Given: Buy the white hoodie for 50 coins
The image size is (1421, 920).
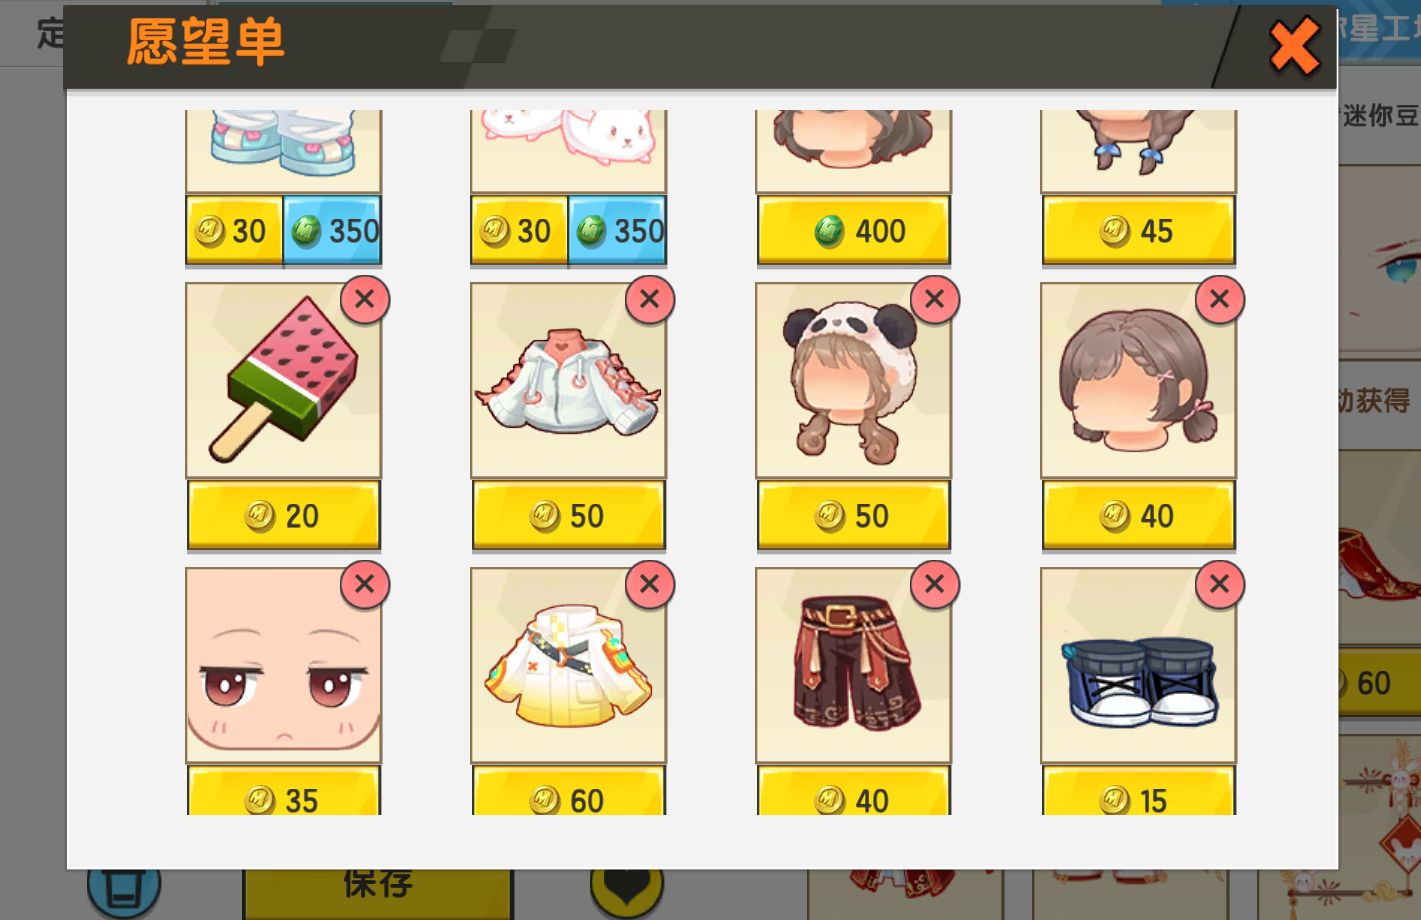Looking at the screenshot, I should pos(569,516).
